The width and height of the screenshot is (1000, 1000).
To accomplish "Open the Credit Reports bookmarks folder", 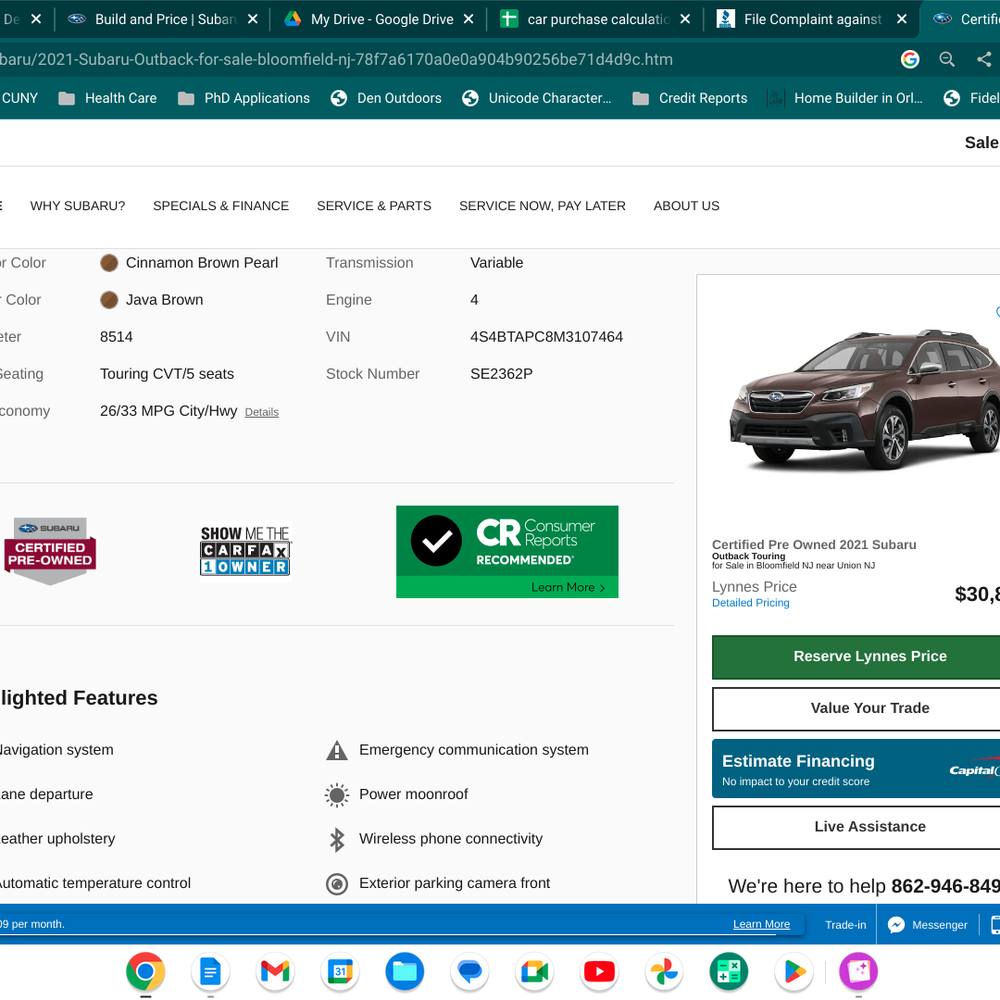I will click(x=689, y=98).
